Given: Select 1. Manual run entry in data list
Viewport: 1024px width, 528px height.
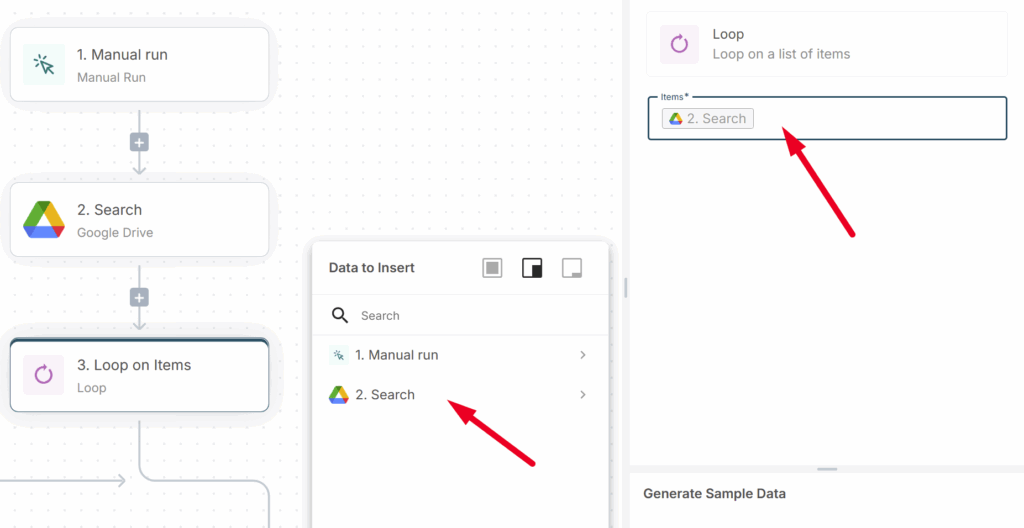Looking at the screenshot, I should pos(396,355).
